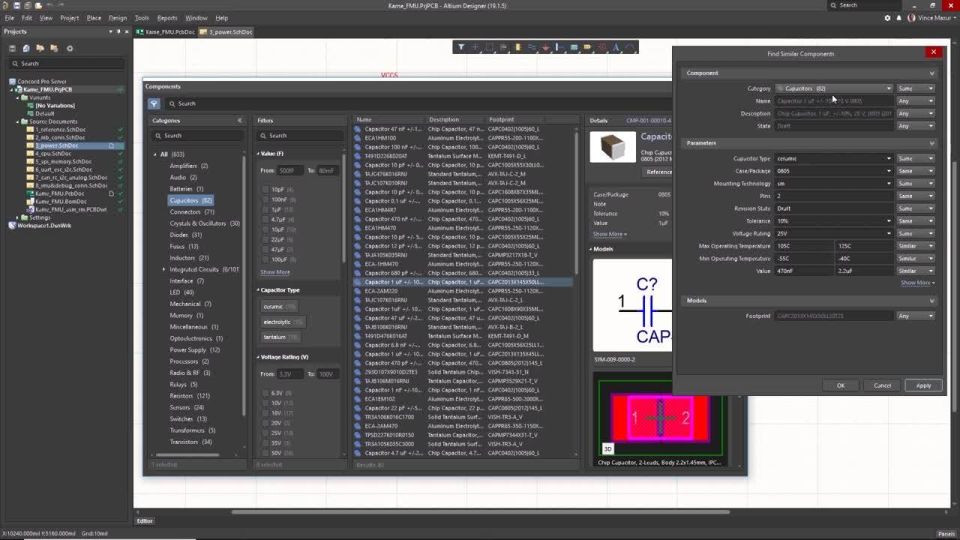
Task: Click Show More in Details pane
Action: pos(609,234)
